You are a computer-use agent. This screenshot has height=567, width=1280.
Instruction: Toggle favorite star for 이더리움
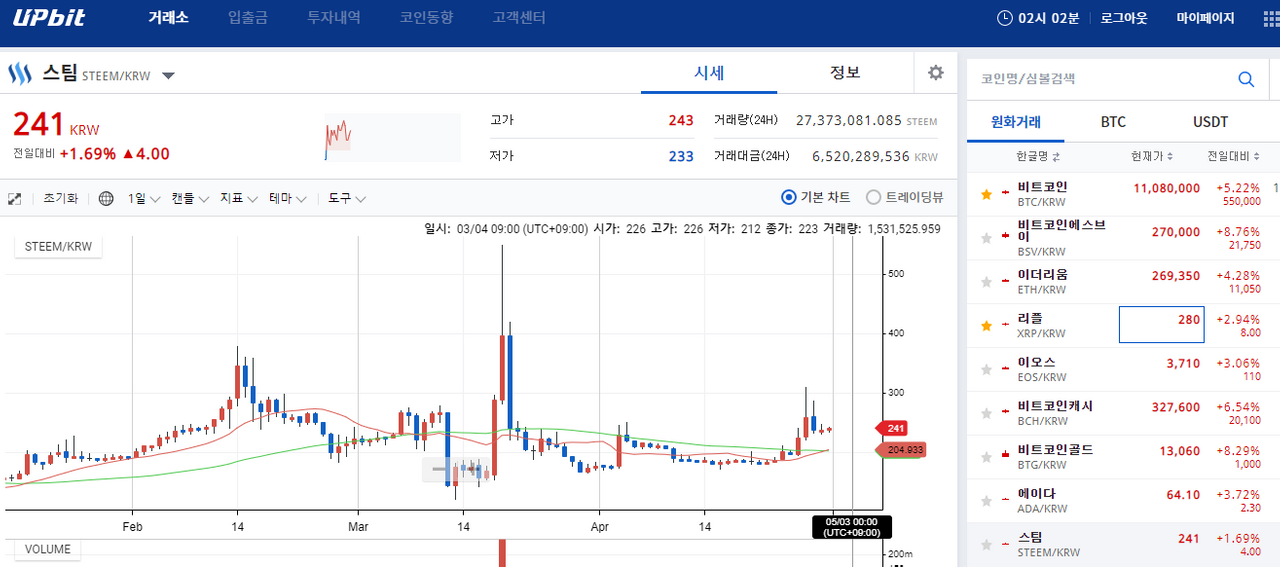pyautogui.click(x=987, y=282)
